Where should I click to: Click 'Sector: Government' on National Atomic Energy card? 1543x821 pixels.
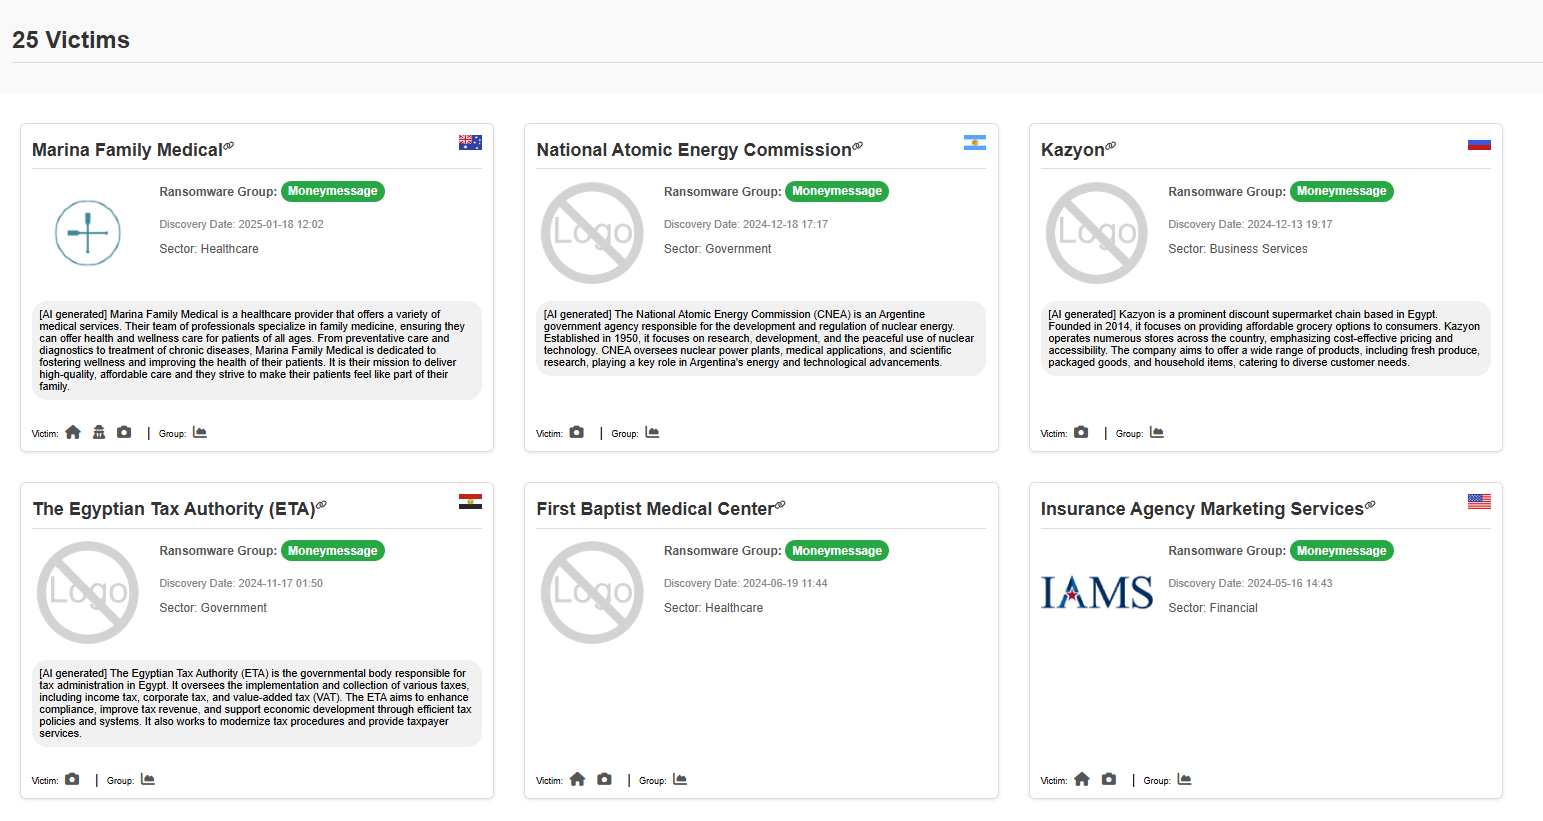pos(718,249)
